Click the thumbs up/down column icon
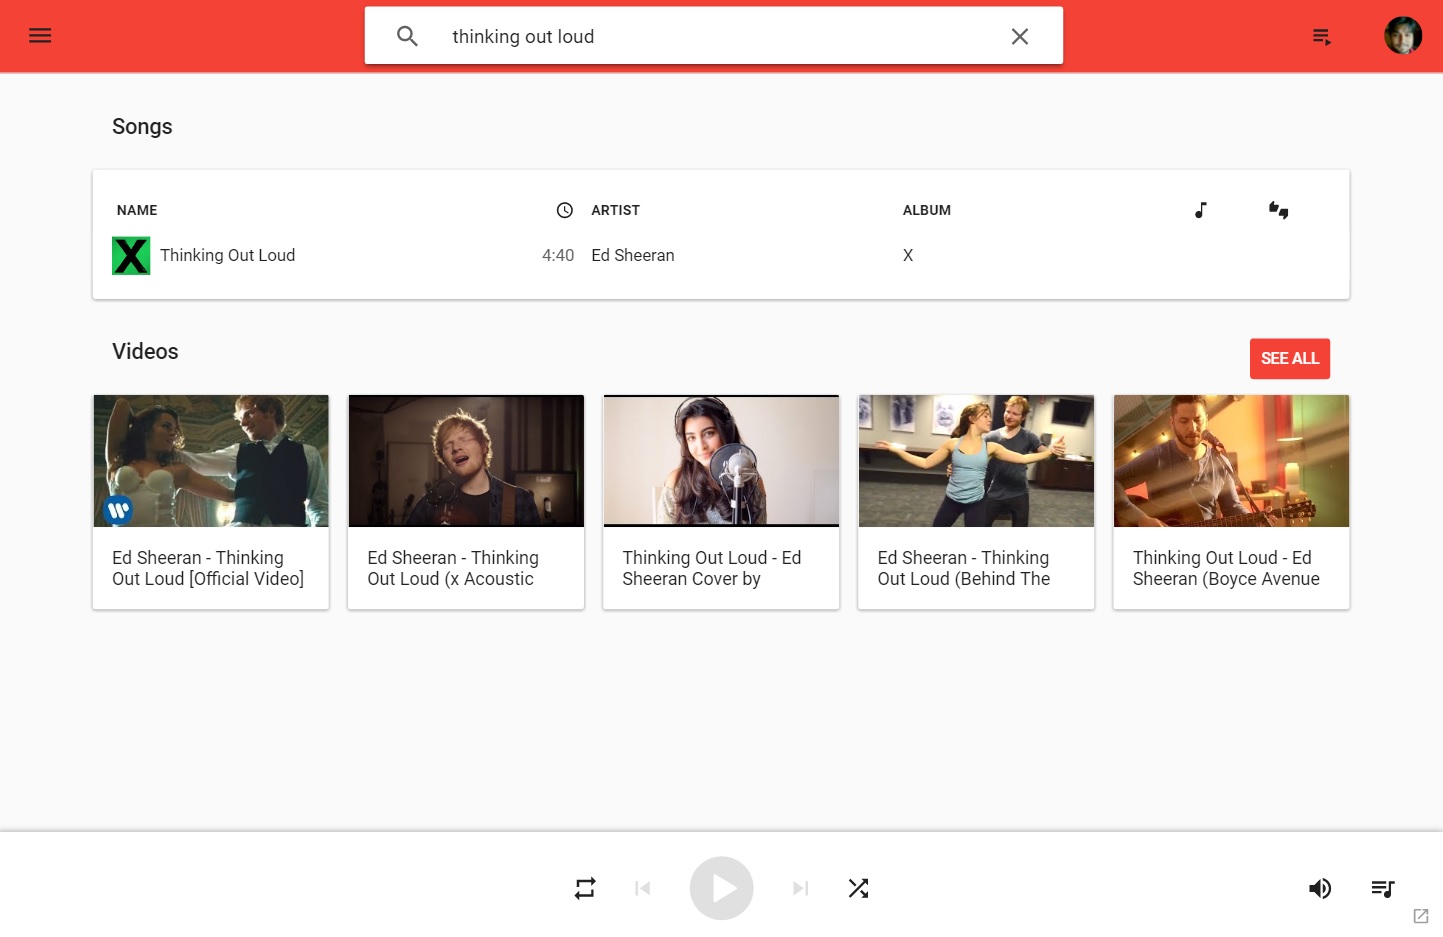Image resolution: width=1443 pixels, height=937 pixels. [x=1279, y=210]
